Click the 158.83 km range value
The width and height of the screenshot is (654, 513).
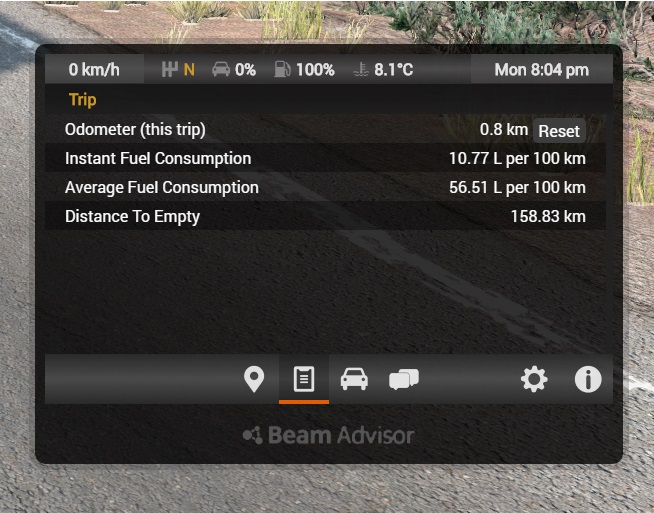click(548, 216)
